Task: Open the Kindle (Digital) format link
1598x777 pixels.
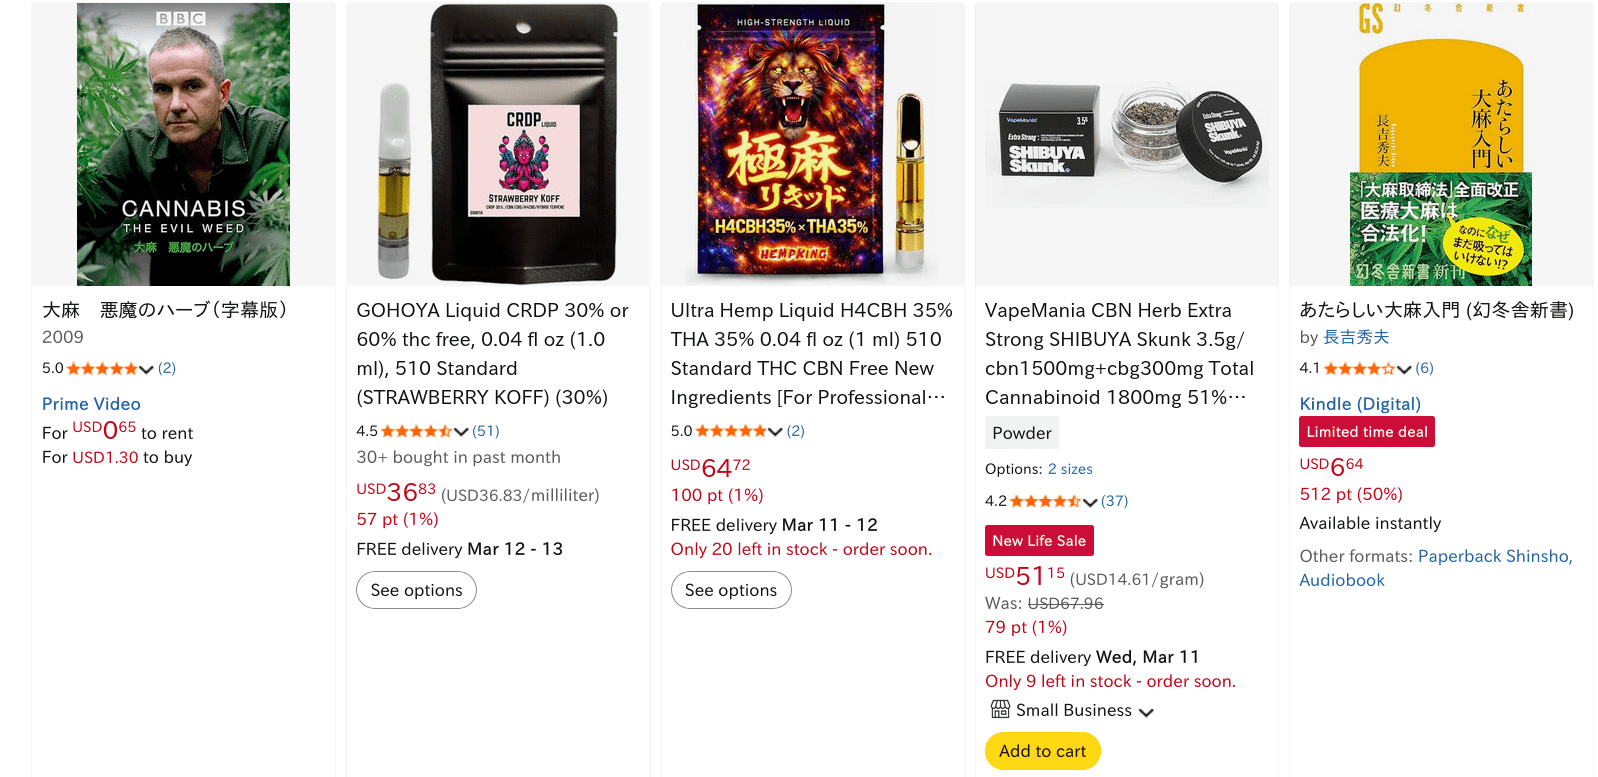Action: [x=1360, y=404]
